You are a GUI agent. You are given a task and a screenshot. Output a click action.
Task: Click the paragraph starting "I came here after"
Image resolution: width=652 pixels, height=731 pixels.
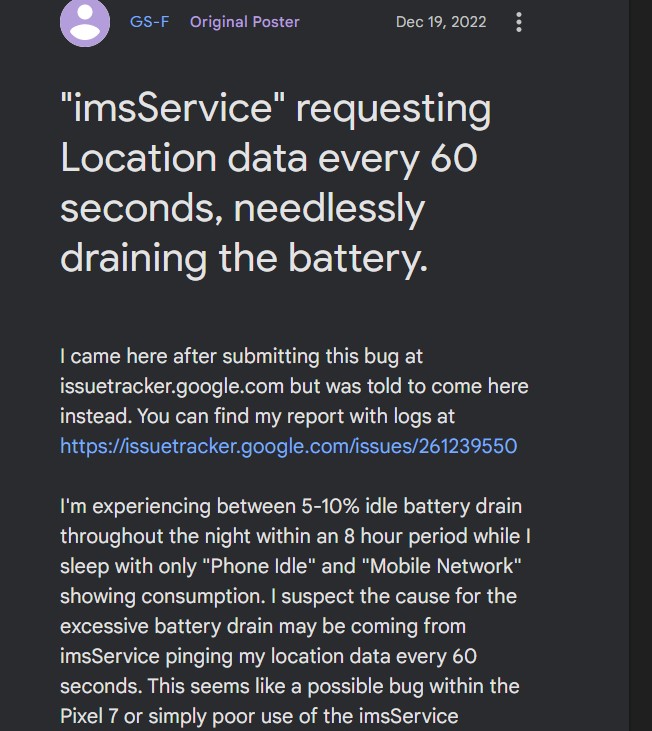coord(295,401)
